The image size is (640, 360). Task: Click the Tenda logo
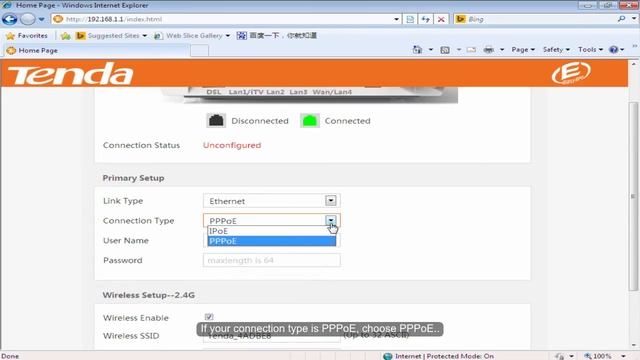pyautogui.click(x=71, y=74)
